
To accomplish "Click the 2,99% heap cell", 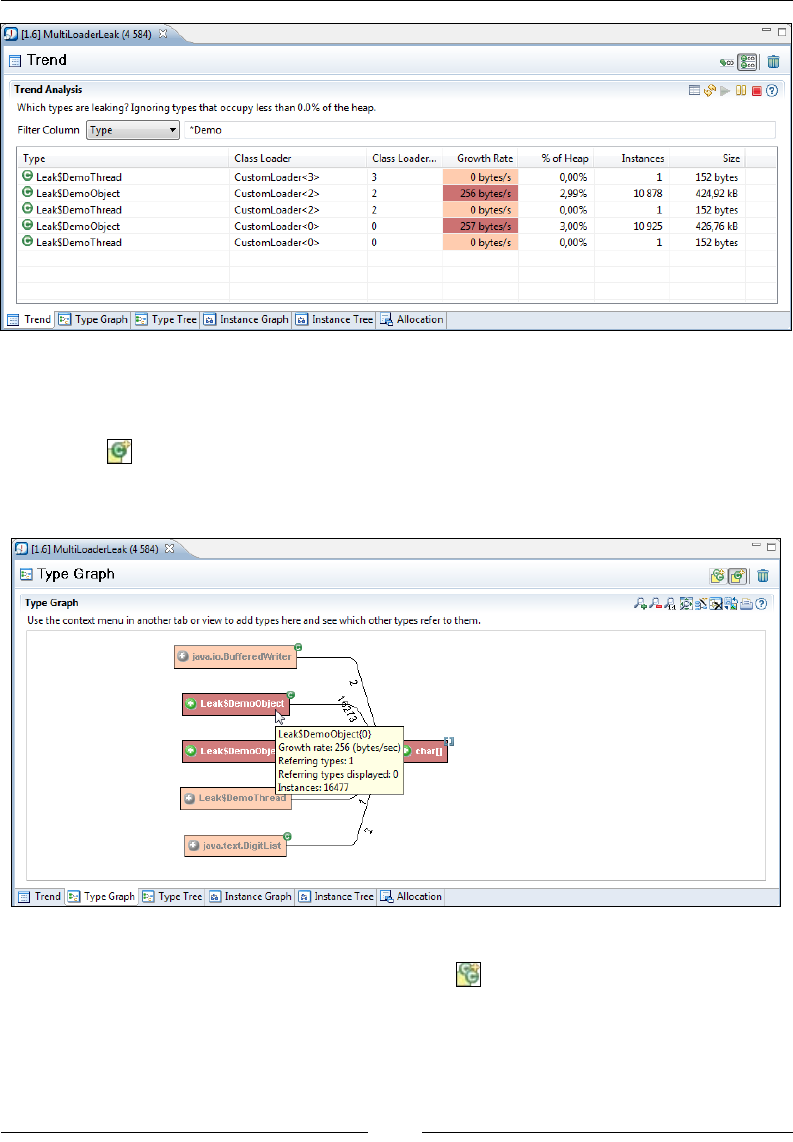I will 556,194.
